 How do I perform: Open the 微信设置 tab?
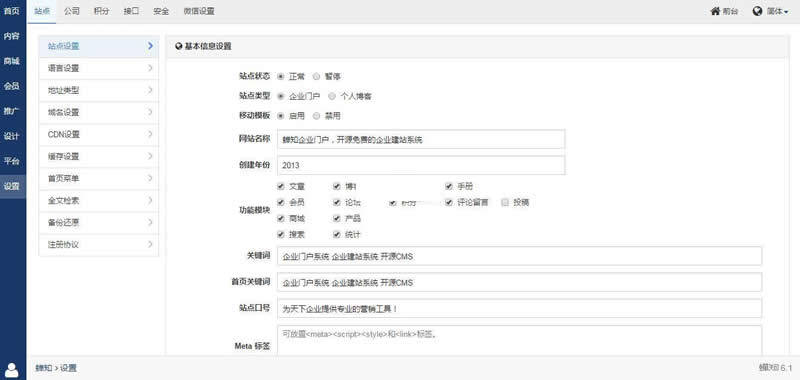pos(199,11)
